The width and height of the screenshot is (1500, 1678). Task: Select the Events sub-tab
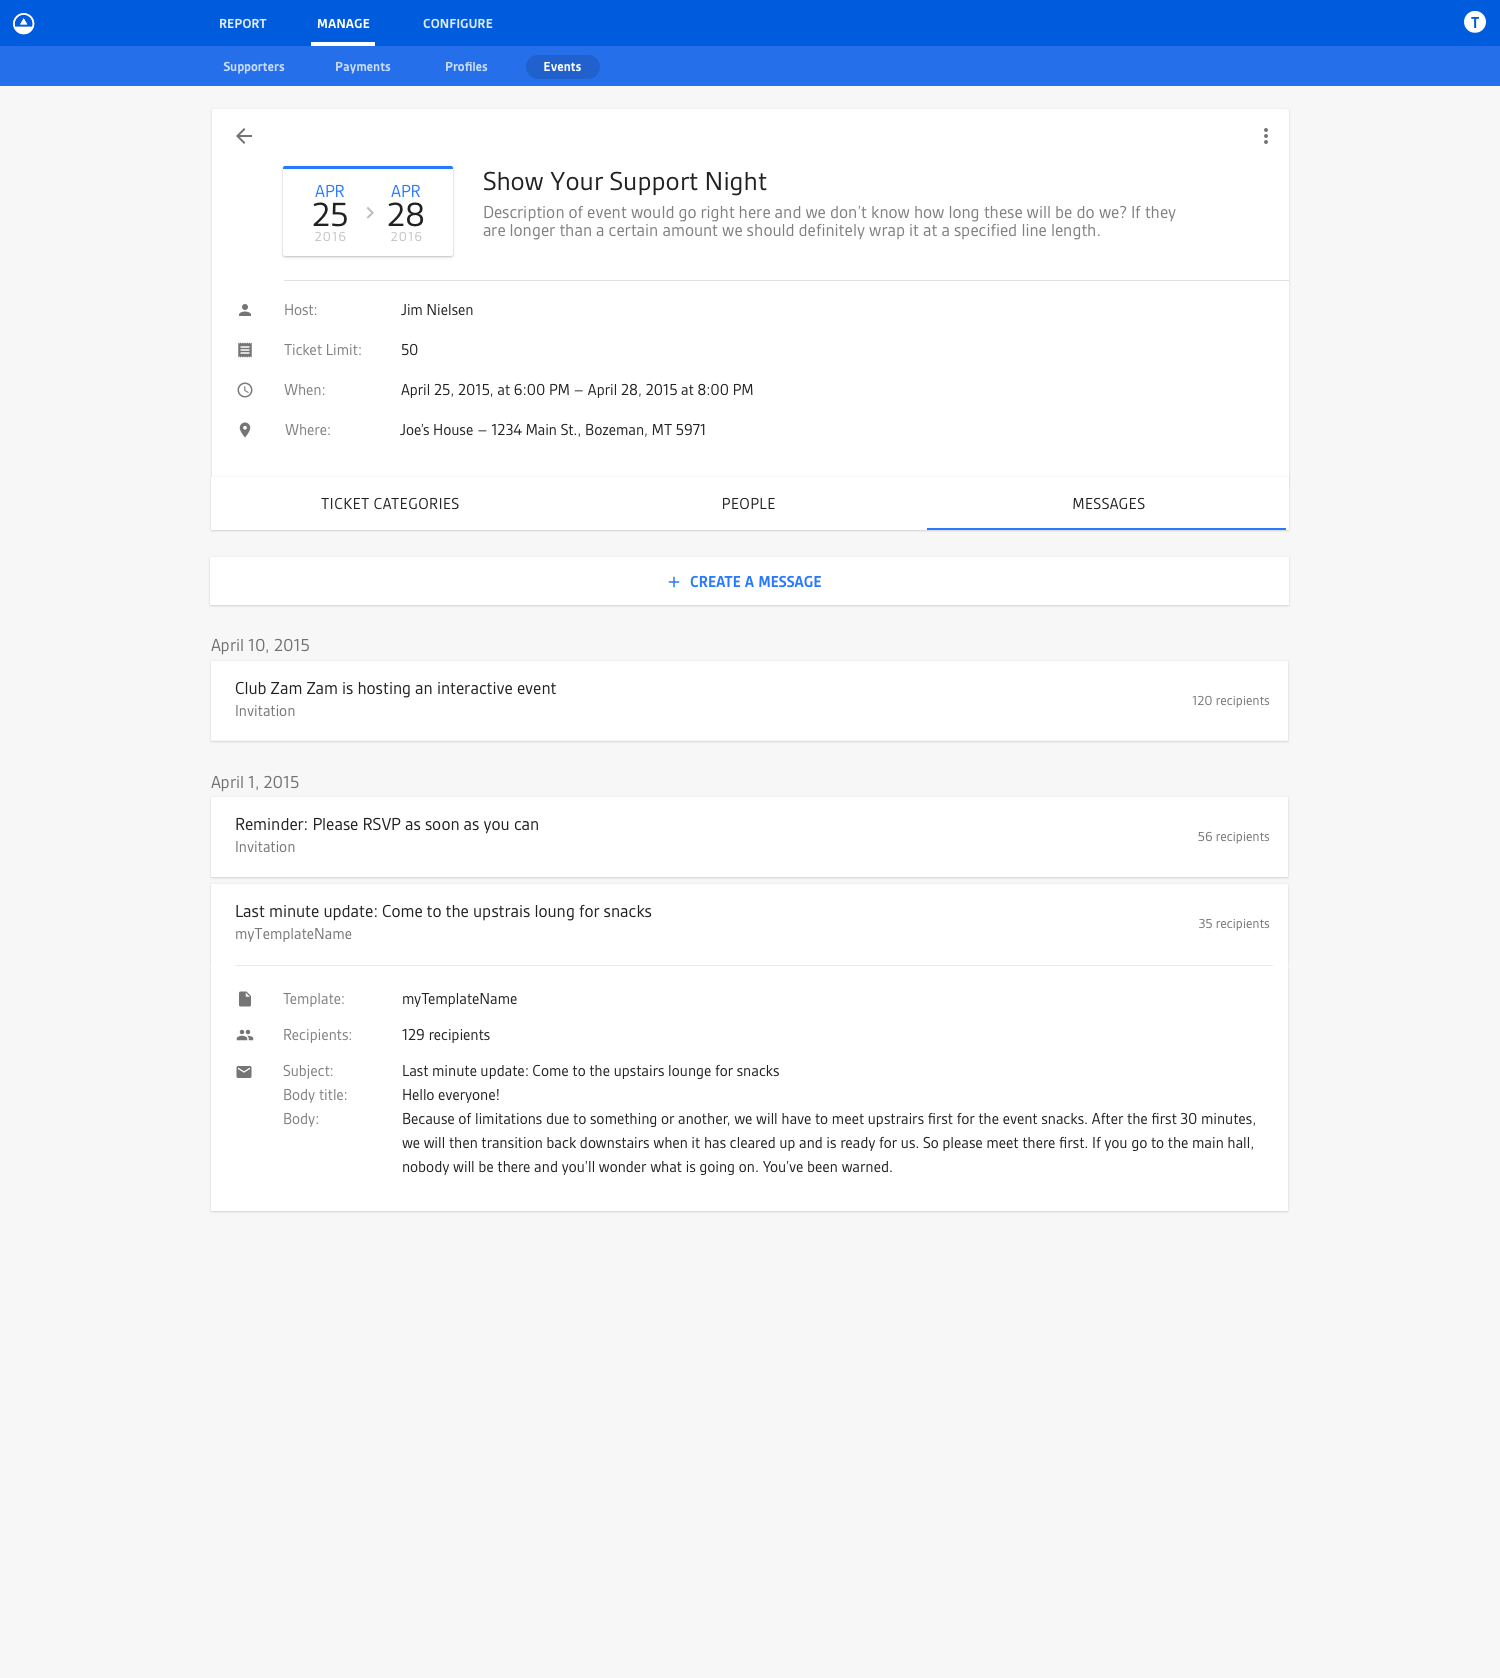(562, 67)
